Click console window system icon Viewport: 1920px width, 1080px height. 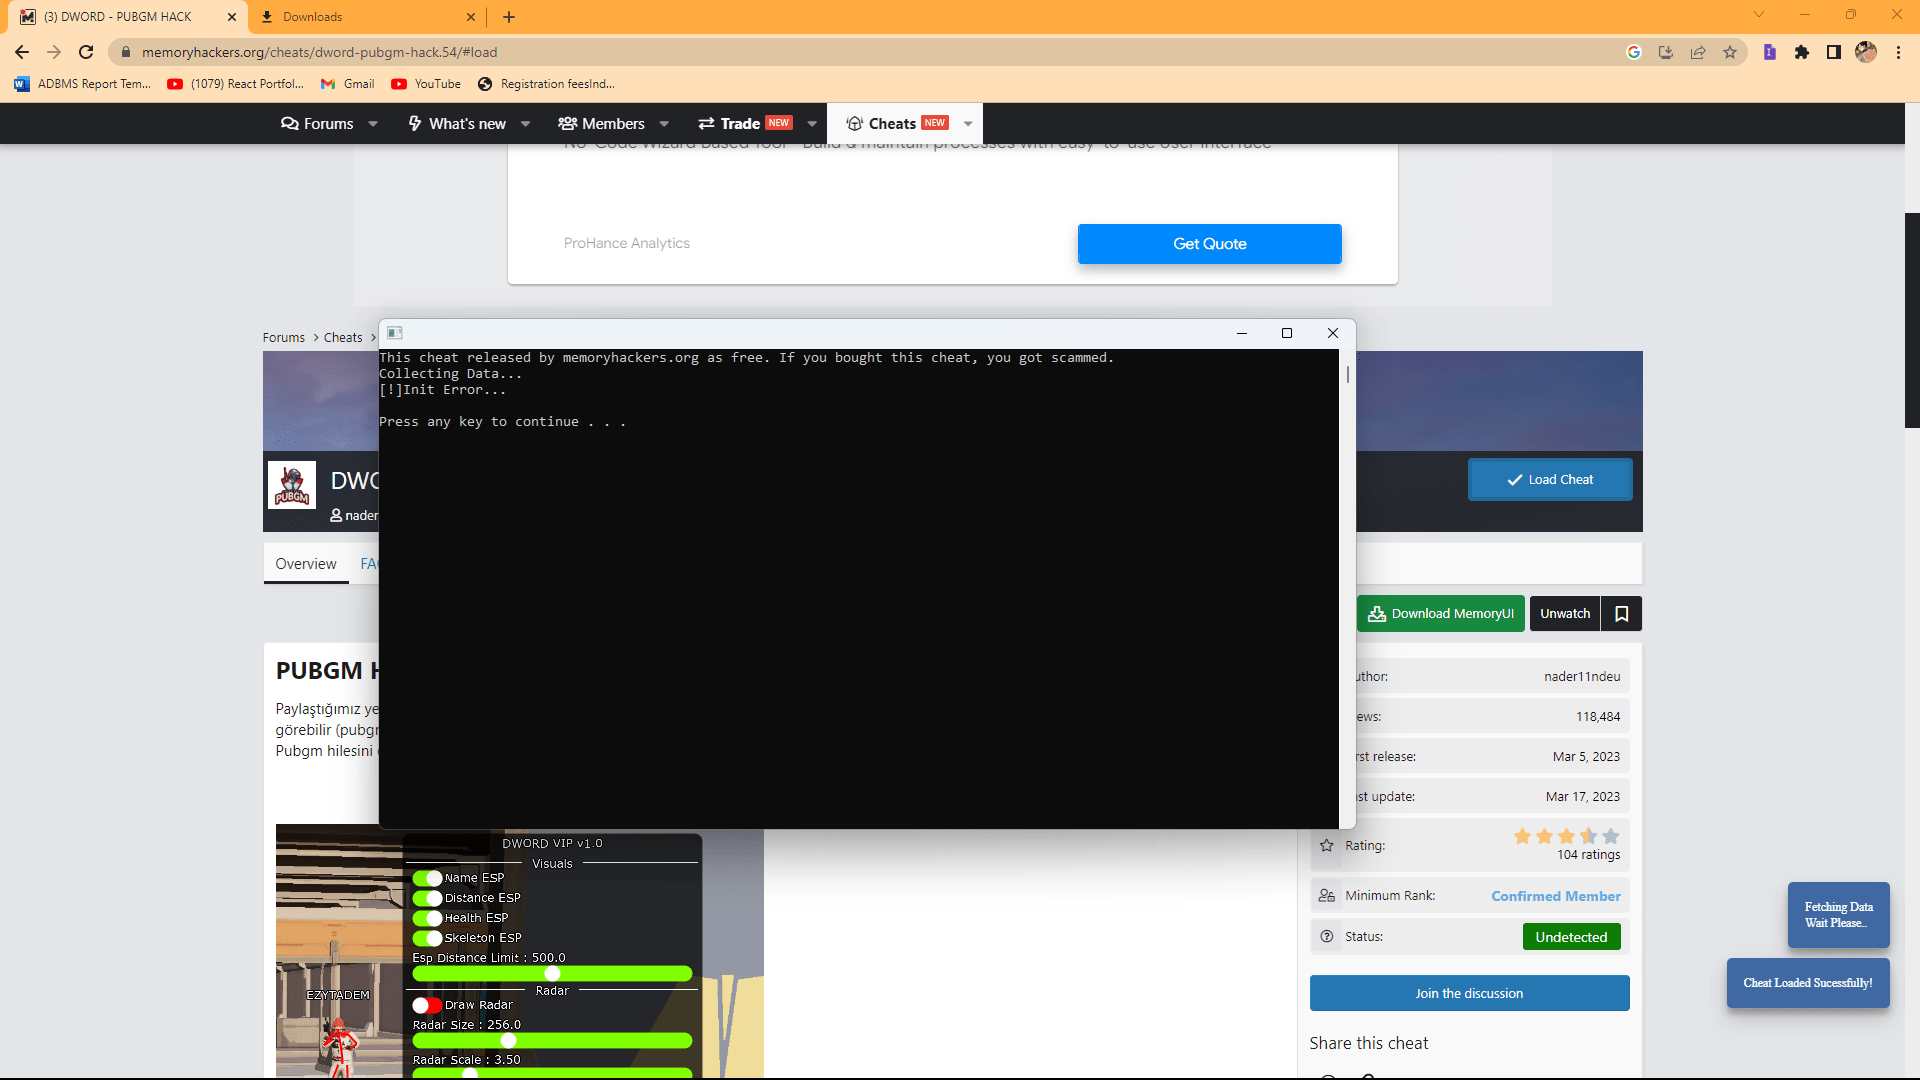pos(394,333)
